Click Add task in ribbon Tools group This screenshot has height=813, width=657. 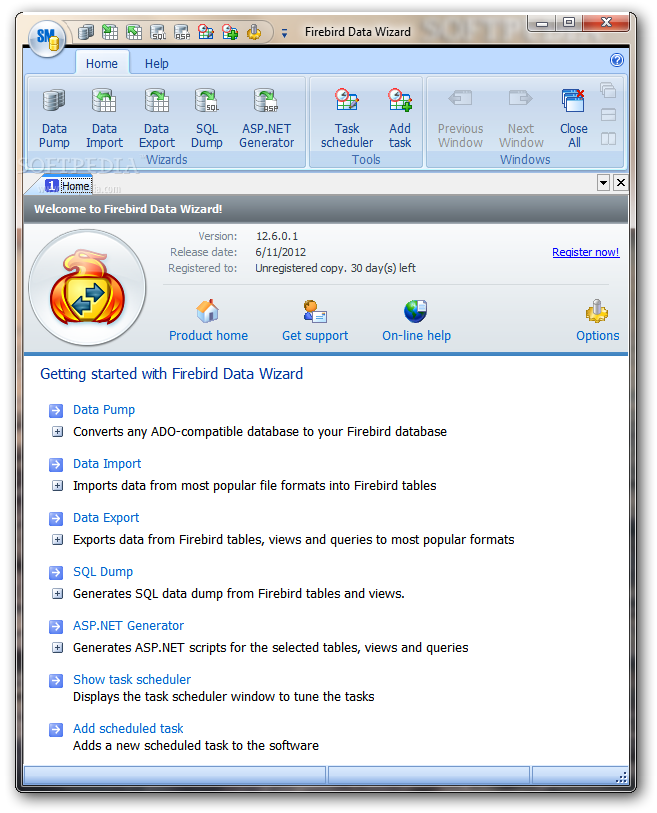click(400, 119)
